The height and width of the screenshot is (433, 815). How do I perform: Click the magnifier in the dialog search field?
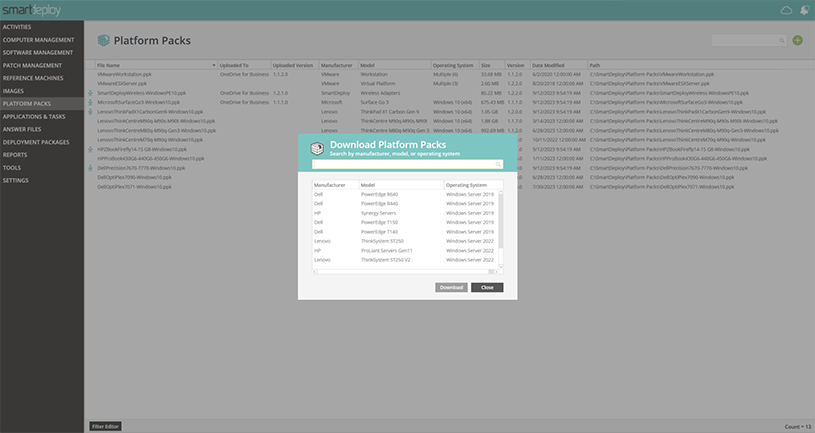(x=498, y=164)
